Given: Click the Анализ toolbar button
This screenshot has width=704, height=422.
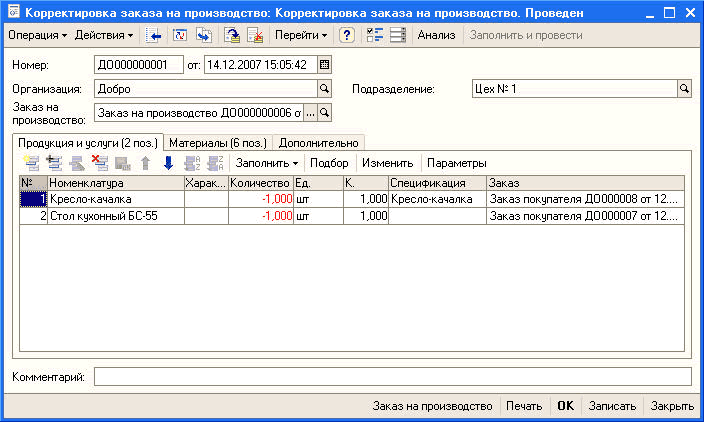Looking at the screenshot, I should (x=436, y=35).
